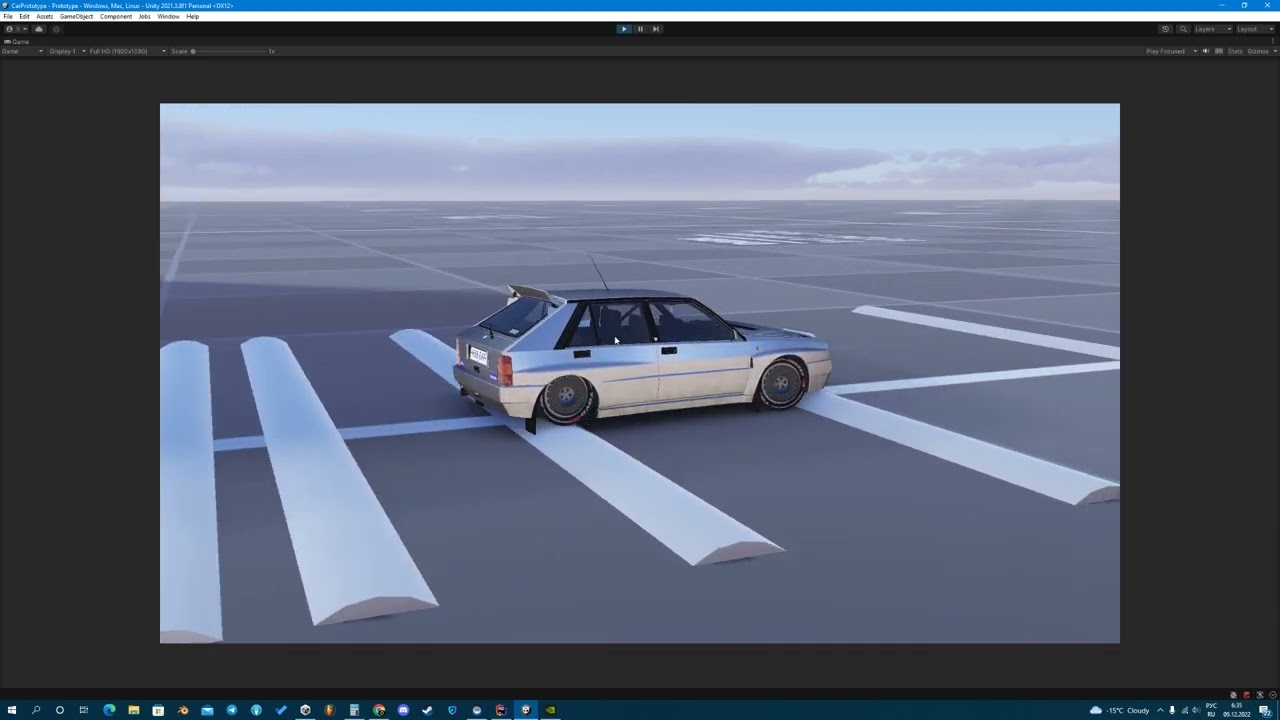Open Microsoft Store from the taskbar
Screen dimensions: 1280x720
158,710
